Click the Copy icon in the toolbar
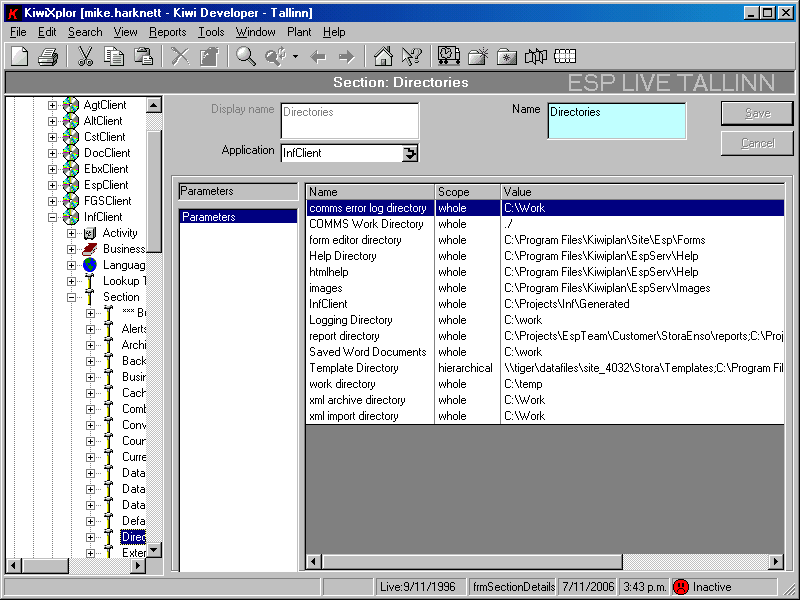The image size is (800, 600). [x=114, y=56]
